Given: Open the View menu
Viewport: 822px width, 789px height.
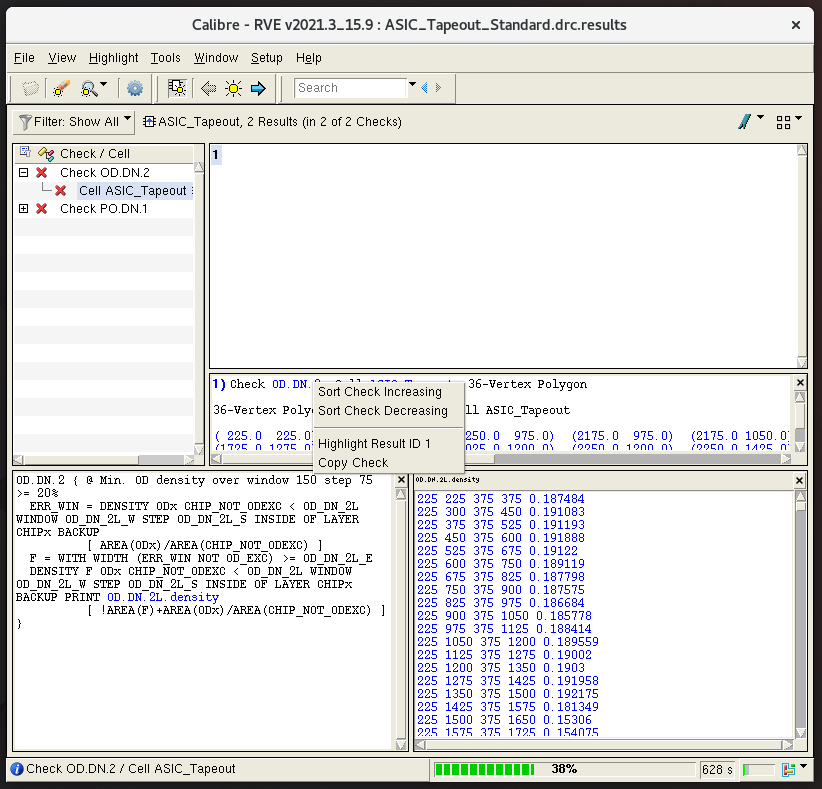Looking at the screenshot, I should point(62,58).
